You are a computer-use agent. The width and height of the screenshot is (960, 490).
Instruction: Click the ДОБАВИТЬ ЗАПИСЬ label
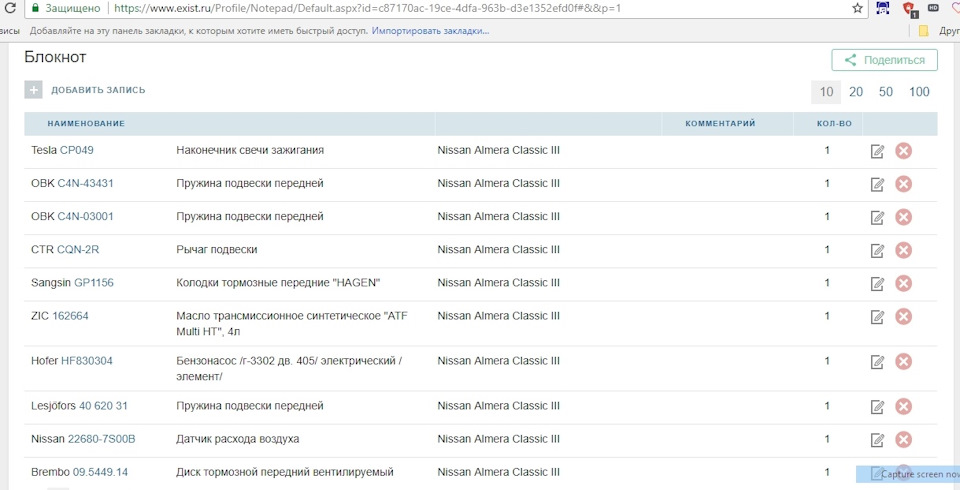pyautogui.click(x=99, y=90)
